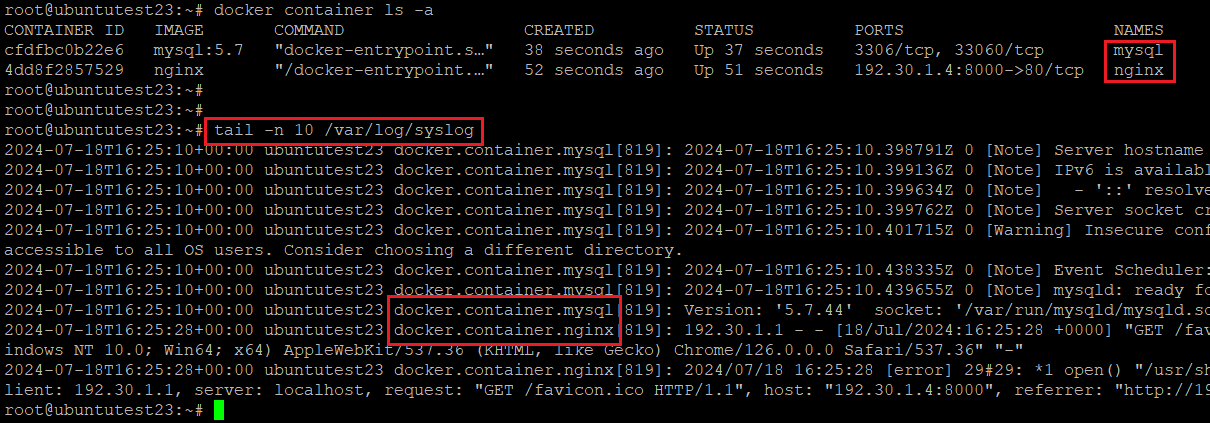Screen dimensions: 1210x423
Task: Click the NAMES column header
Action: tap(1138, 30)
